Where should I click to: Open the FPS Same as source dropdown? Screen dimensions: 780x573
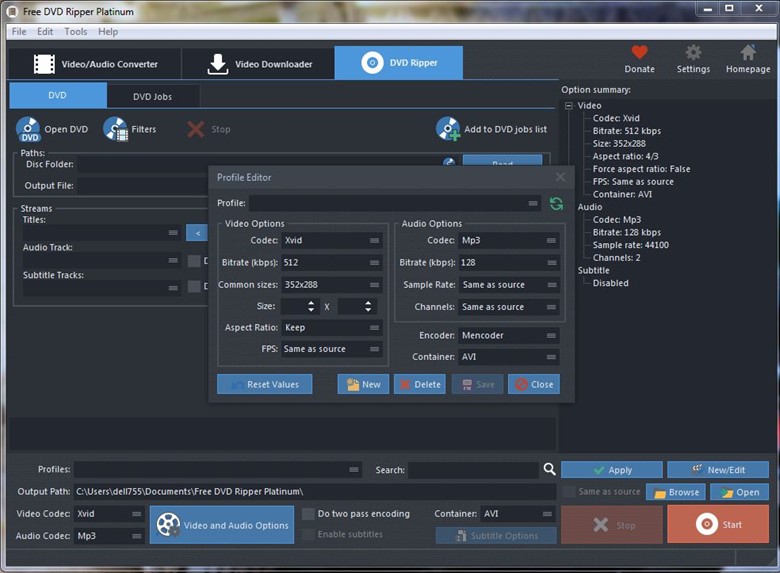point(332,349)
